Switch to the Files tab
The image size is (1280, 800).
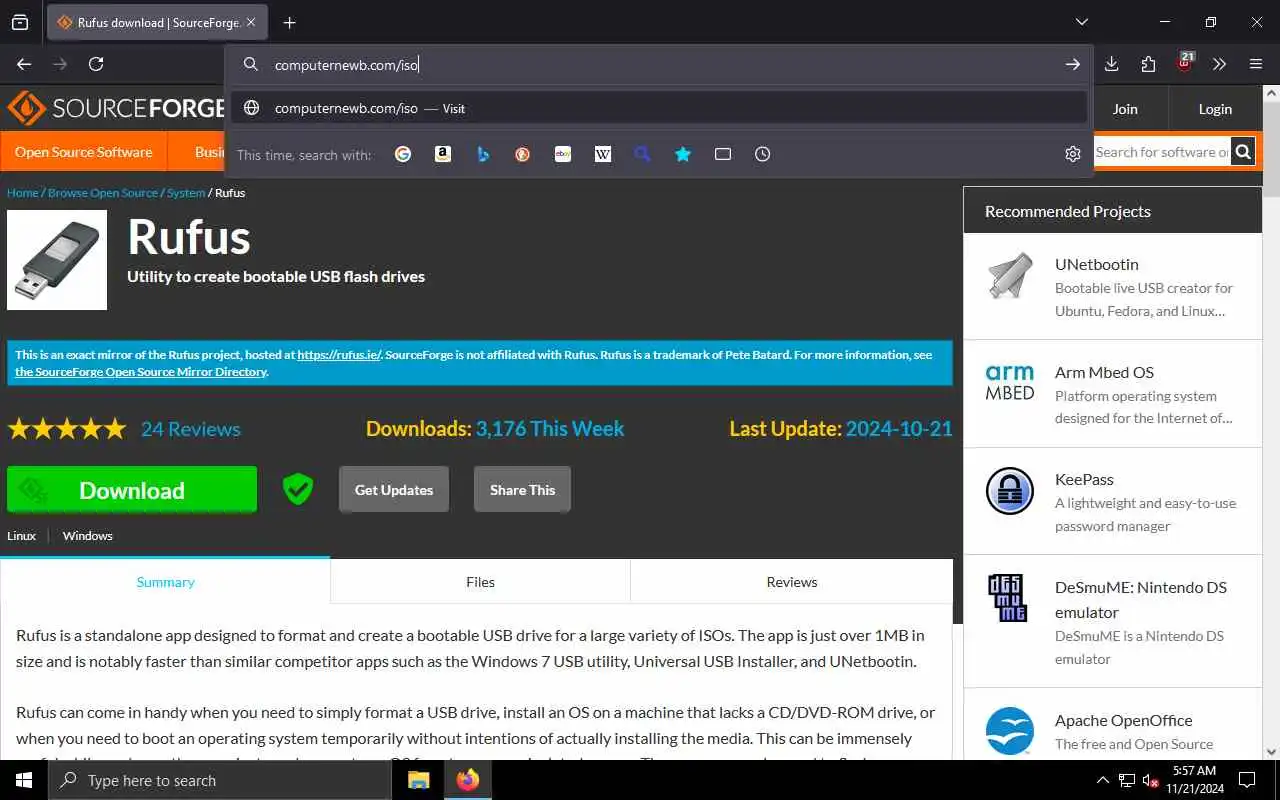tap(480, 581)
